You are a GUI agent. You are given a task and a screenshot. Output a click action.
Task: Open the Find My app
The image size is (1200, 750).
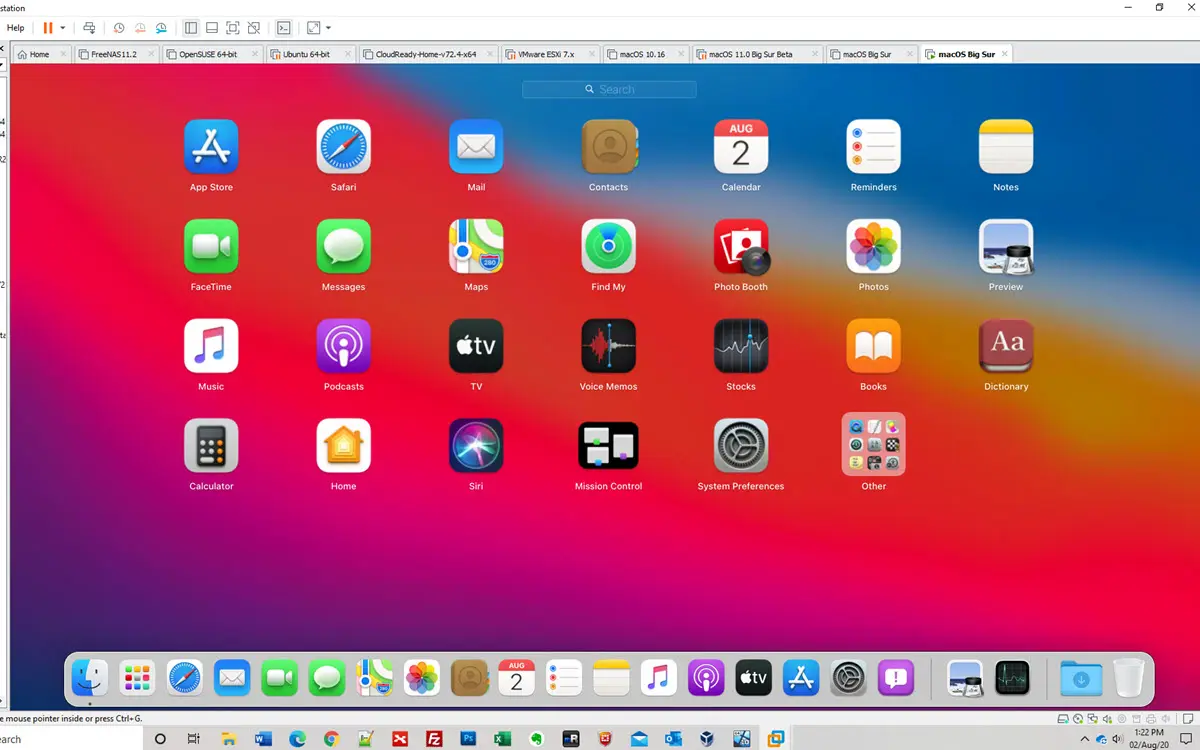coord(609,247)
